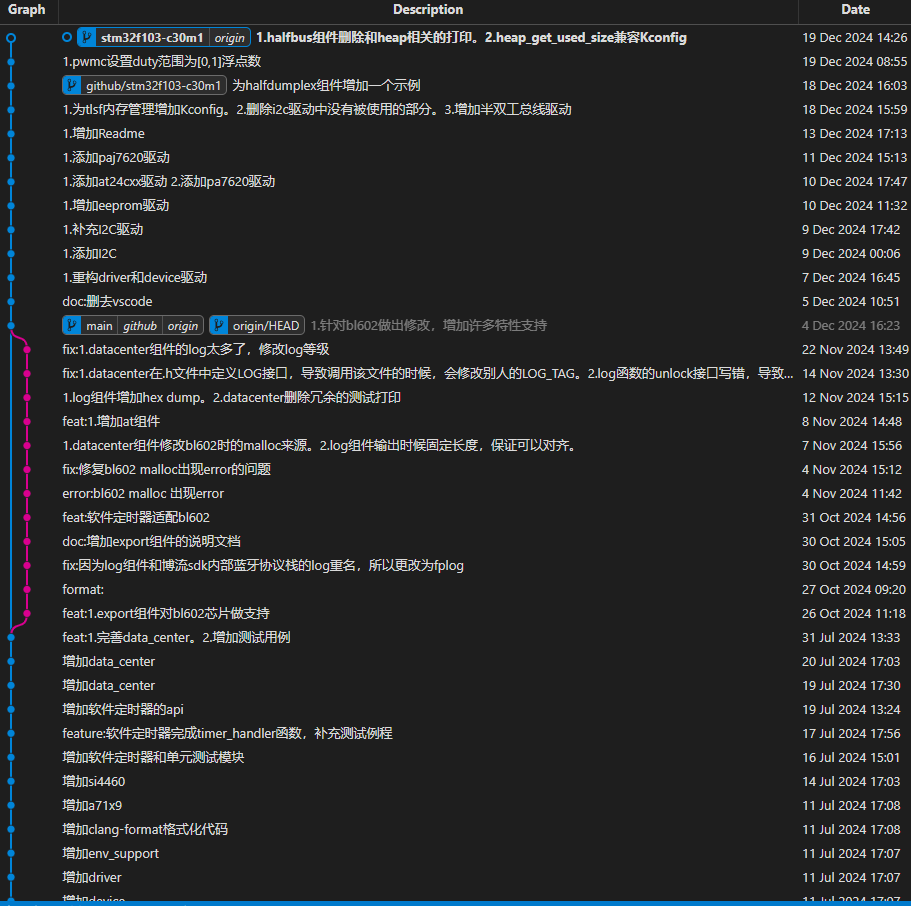Click branch icon on github/stm32f103-c30m1 label
The width and height of the screenshot is (911, 906).
71,85
